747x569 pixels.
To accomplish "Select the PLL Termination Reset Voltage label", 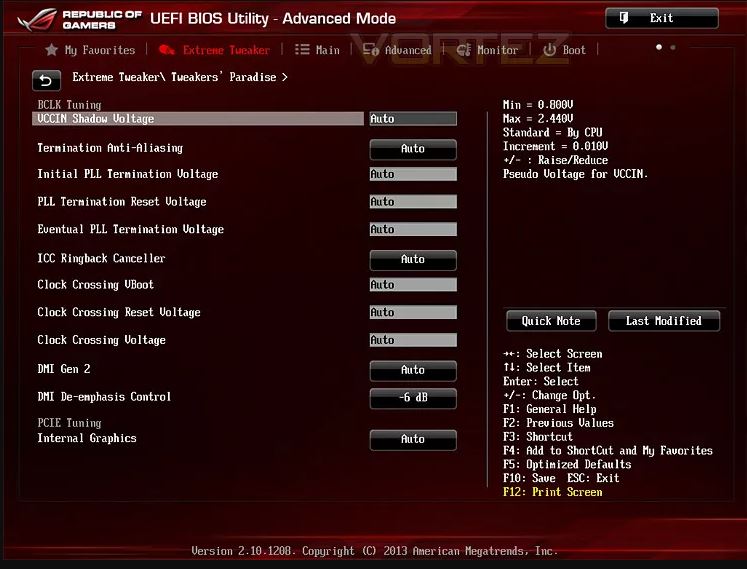I will point(122,202).
